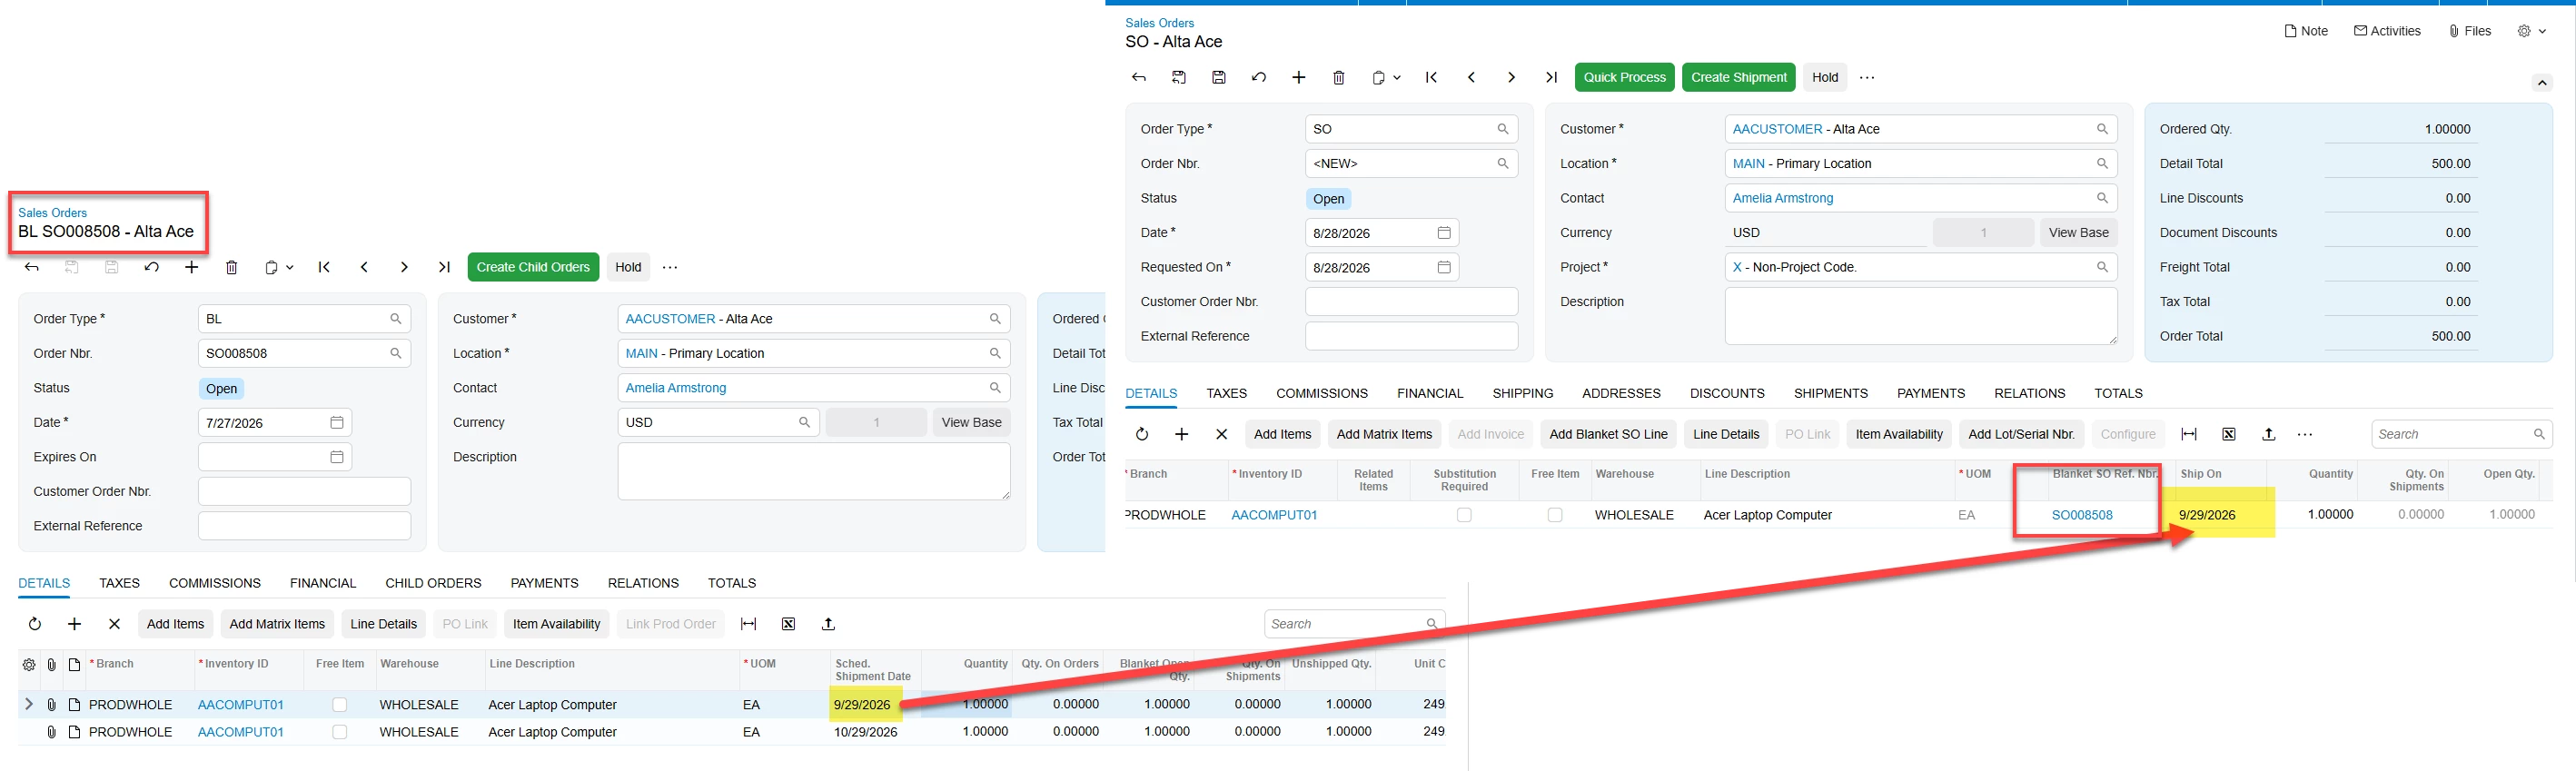
Task: Go to previous record in BL SO008508 window
Action: pyautogui.click(x=364, y=267)
